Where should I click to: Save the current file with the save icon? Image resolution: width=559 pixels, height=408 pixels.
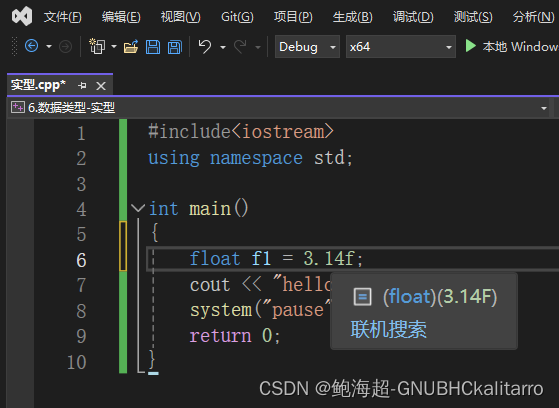(x=153, y=47)
